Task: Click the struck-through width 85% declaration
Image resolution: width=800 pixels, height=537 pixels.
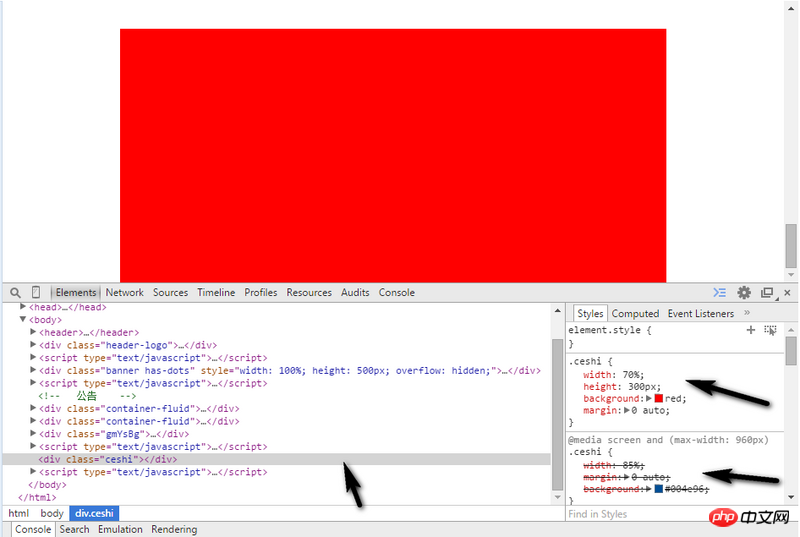Action: click(614, 465)
